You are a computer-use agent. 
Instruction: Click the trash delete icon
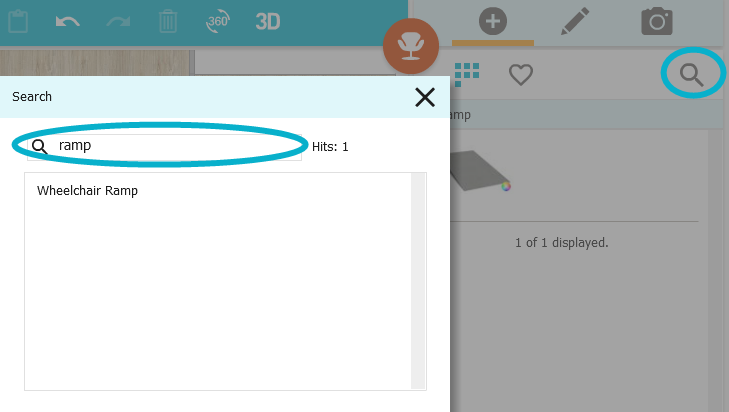tap(168, 21)
